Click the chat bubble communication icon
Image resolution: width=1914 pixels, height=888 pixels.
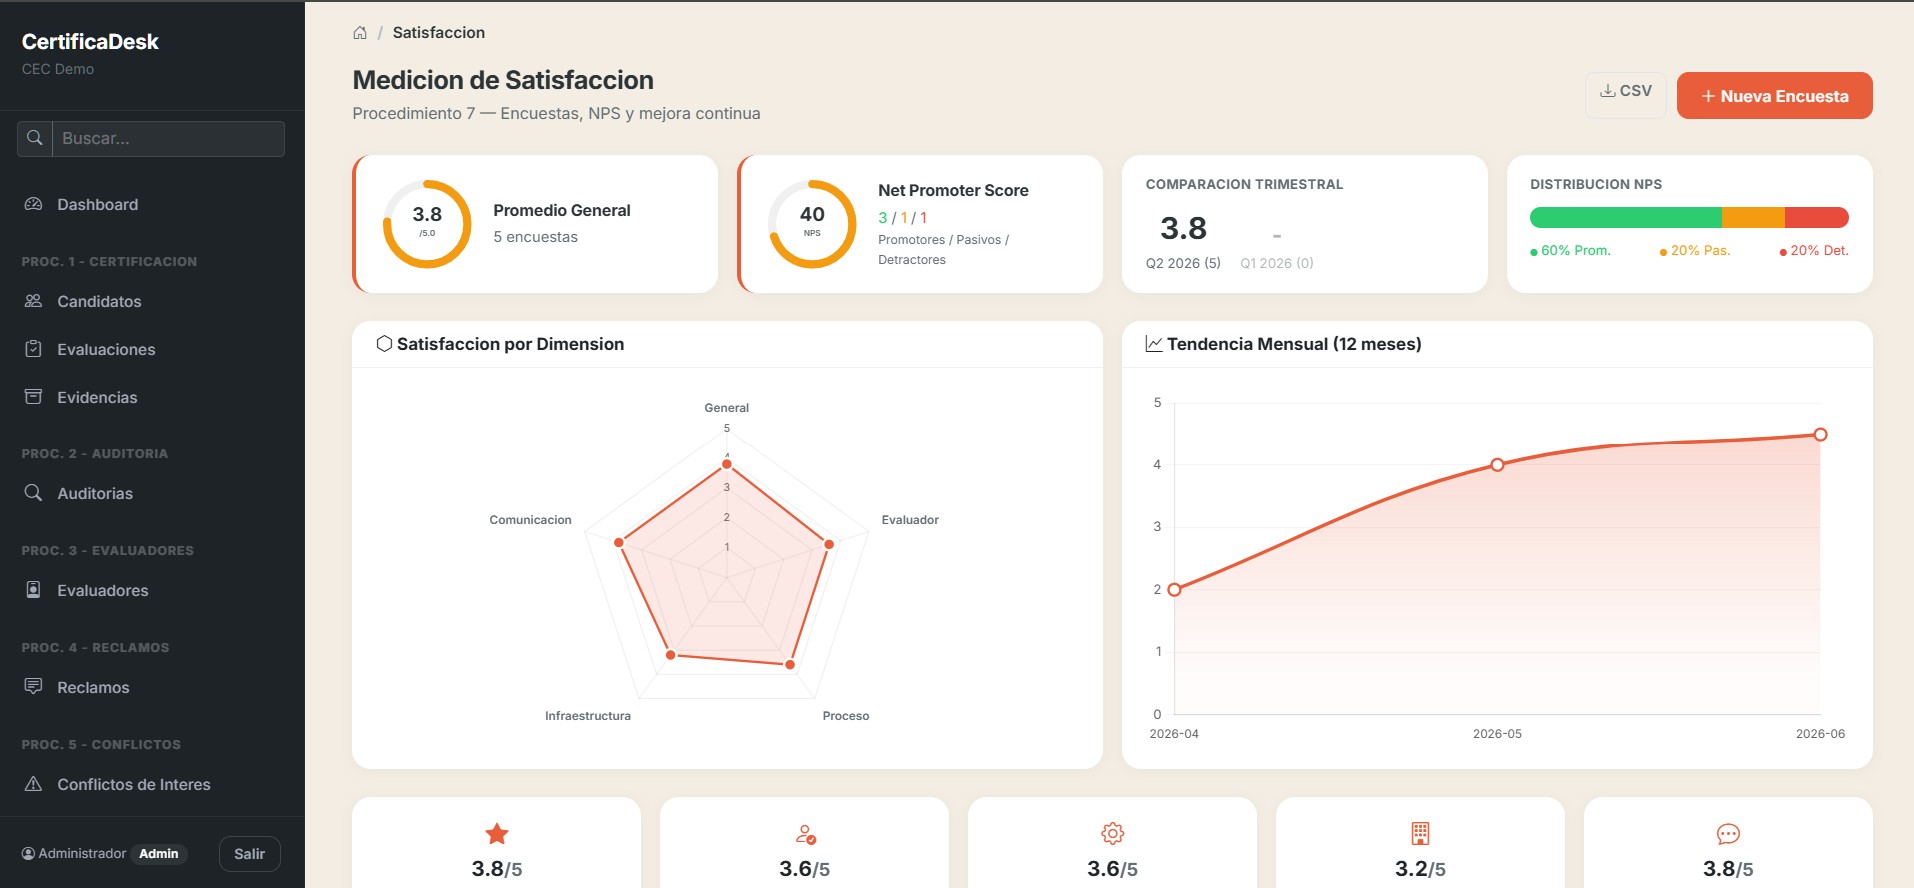[x=1728, y=834]
